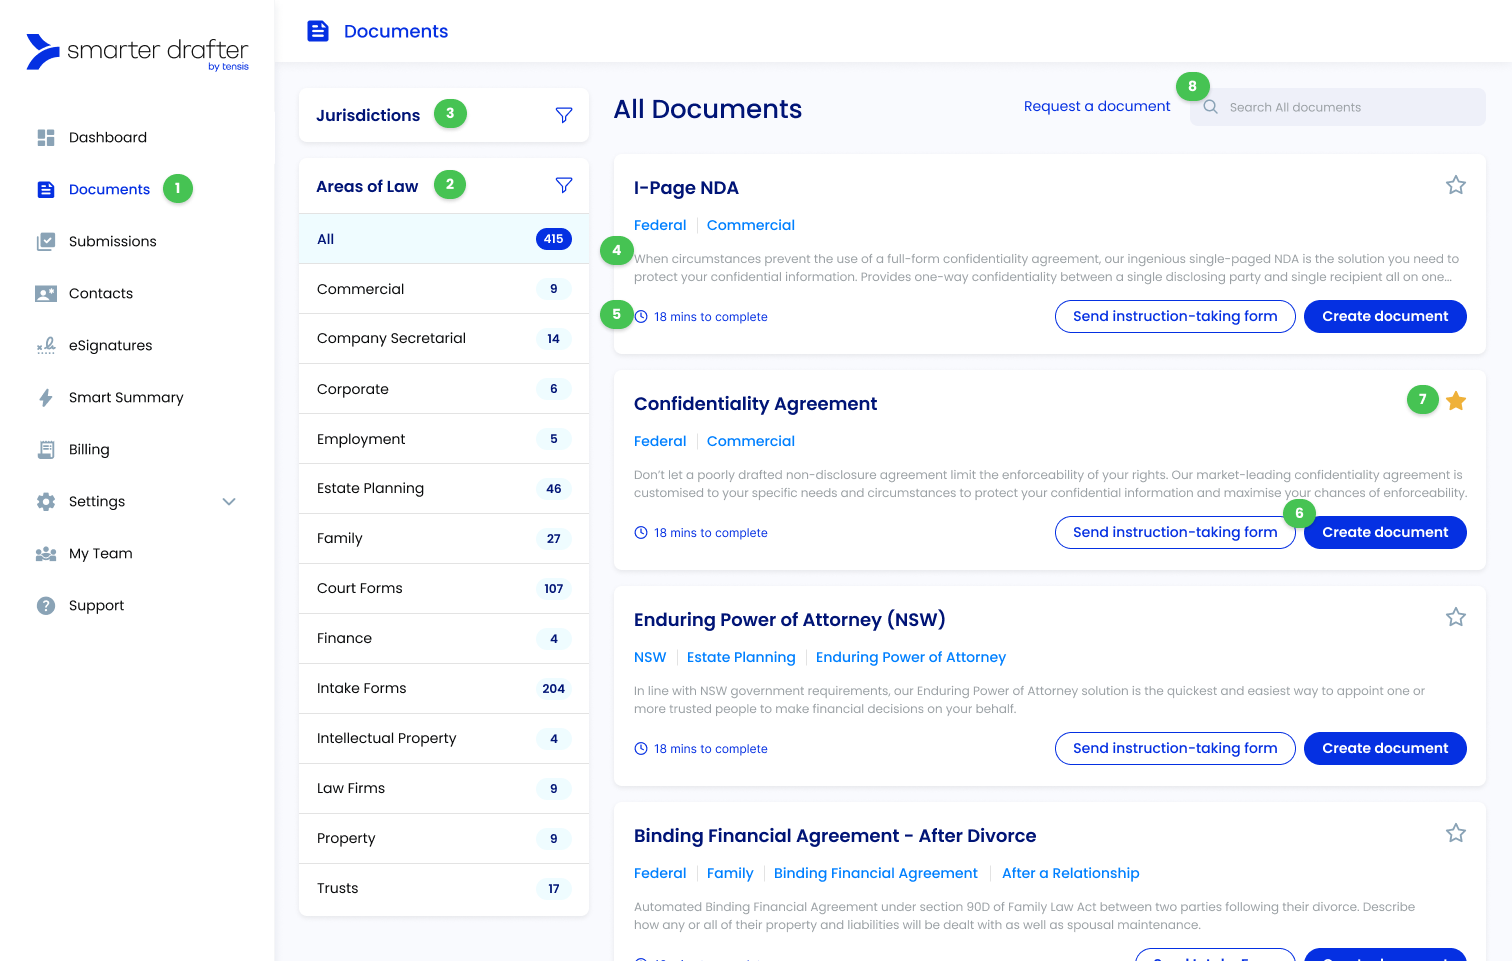Image resolution: width=1512 pixels, height=961 pixels.
Task: Open Support via the question mark icon
Action: tap(46, 605)
